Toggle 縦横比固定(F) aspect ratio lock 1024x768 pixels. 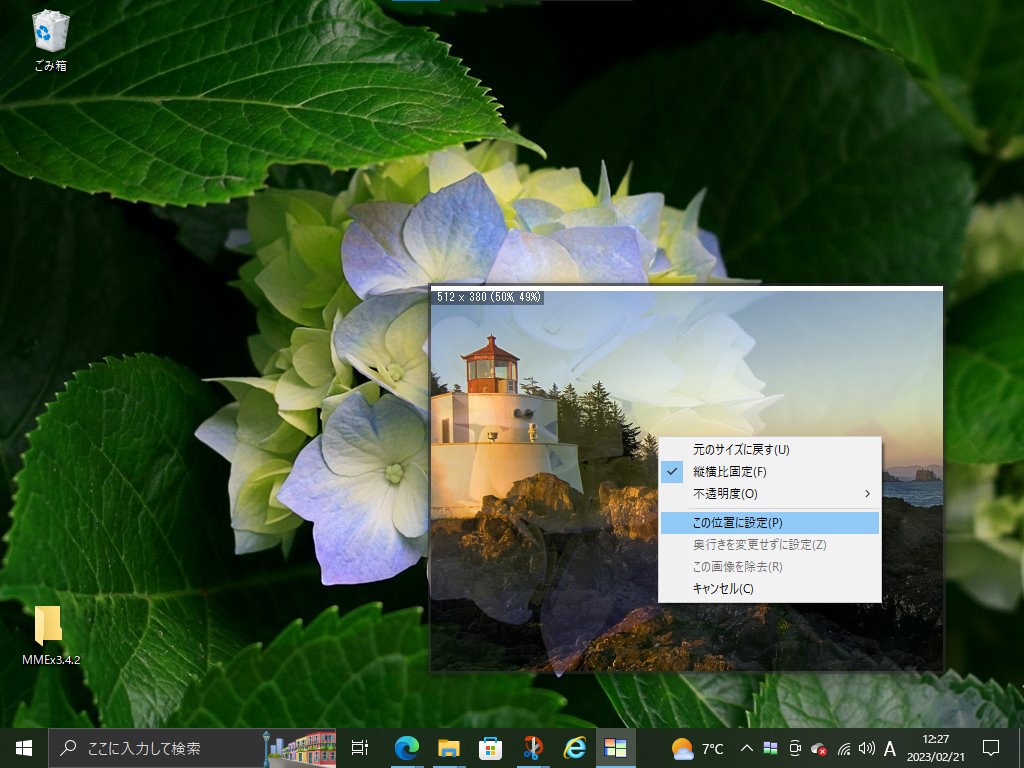pyautogui.click(x=770, y=472)
